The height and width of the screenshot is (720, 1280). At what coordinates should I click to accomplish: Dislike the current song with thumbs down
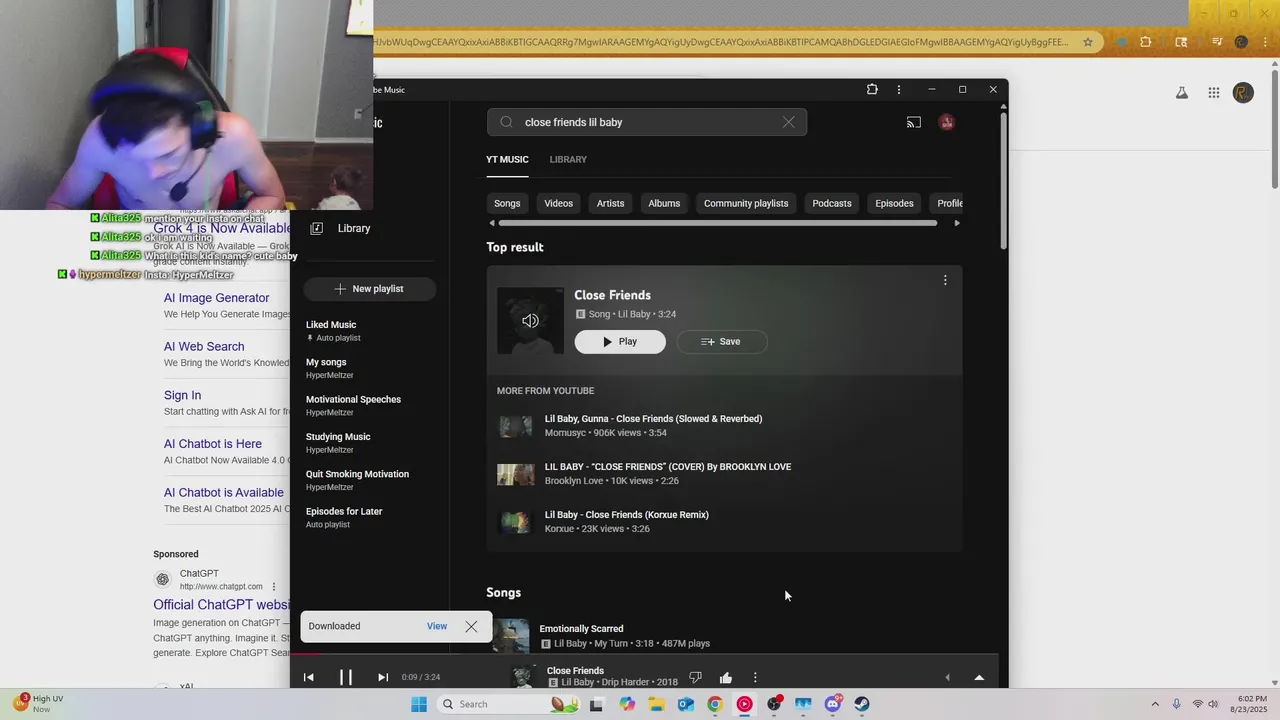pyautogui.click(x=695, y=678)
